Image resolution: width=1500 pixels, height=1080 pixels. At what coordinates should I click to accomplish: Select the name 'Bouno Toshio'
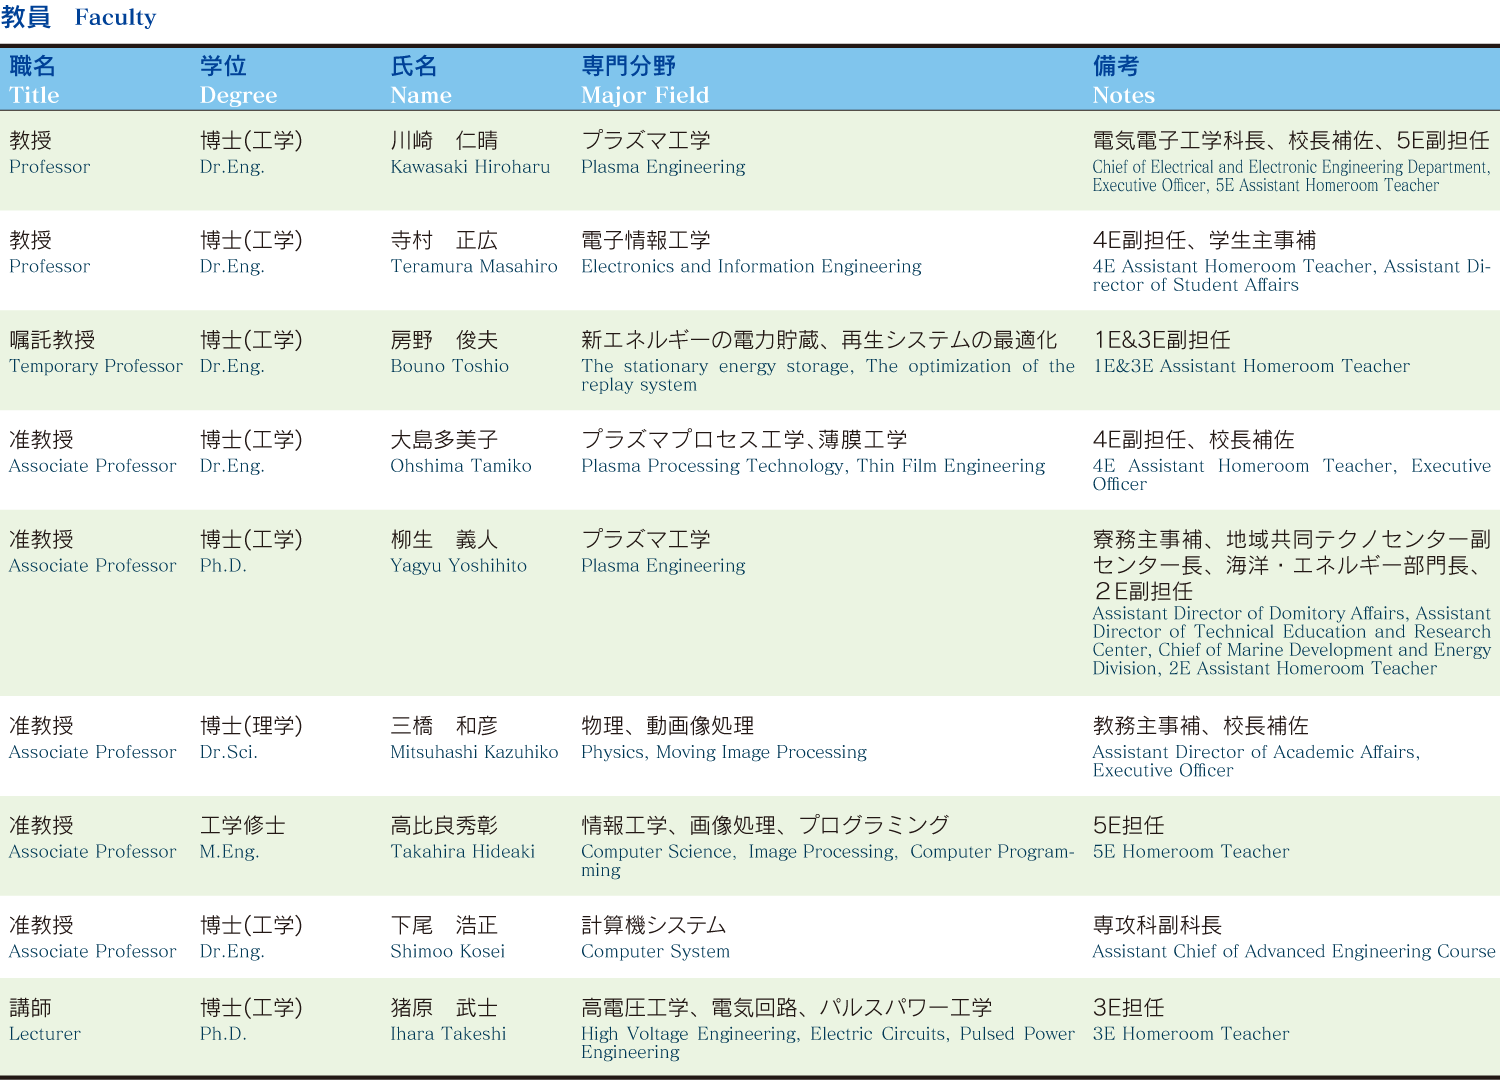pyautogui.click(x=449, y=366)
